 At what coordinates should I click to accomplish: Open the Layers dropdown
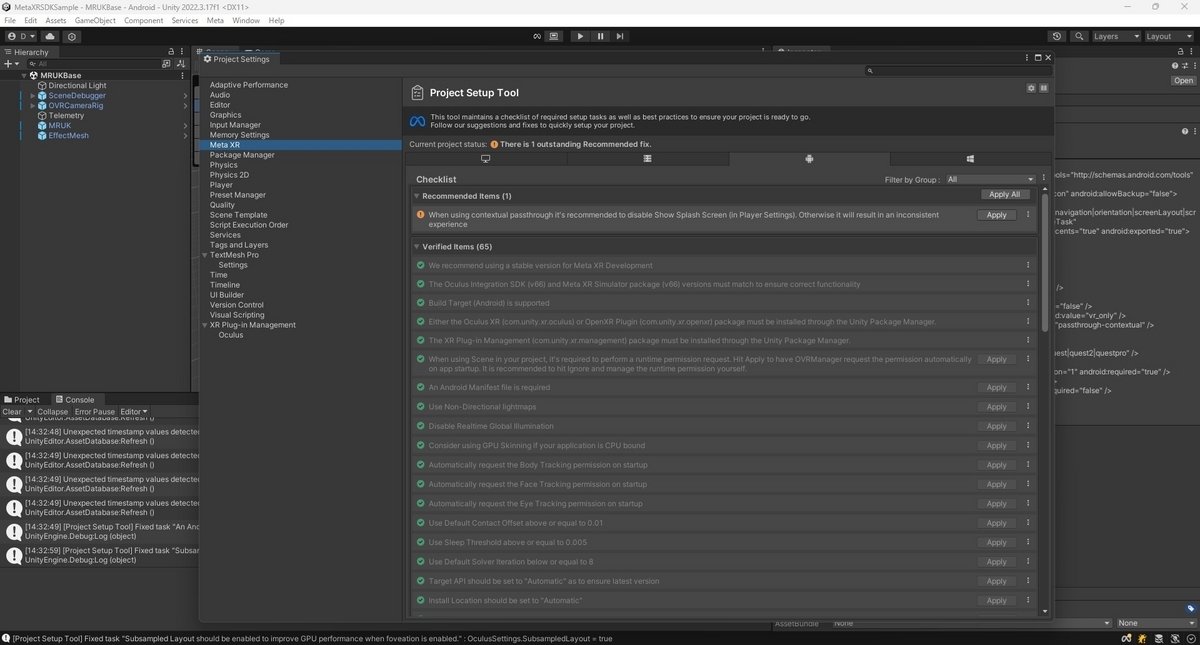[x=1116, y=36]
